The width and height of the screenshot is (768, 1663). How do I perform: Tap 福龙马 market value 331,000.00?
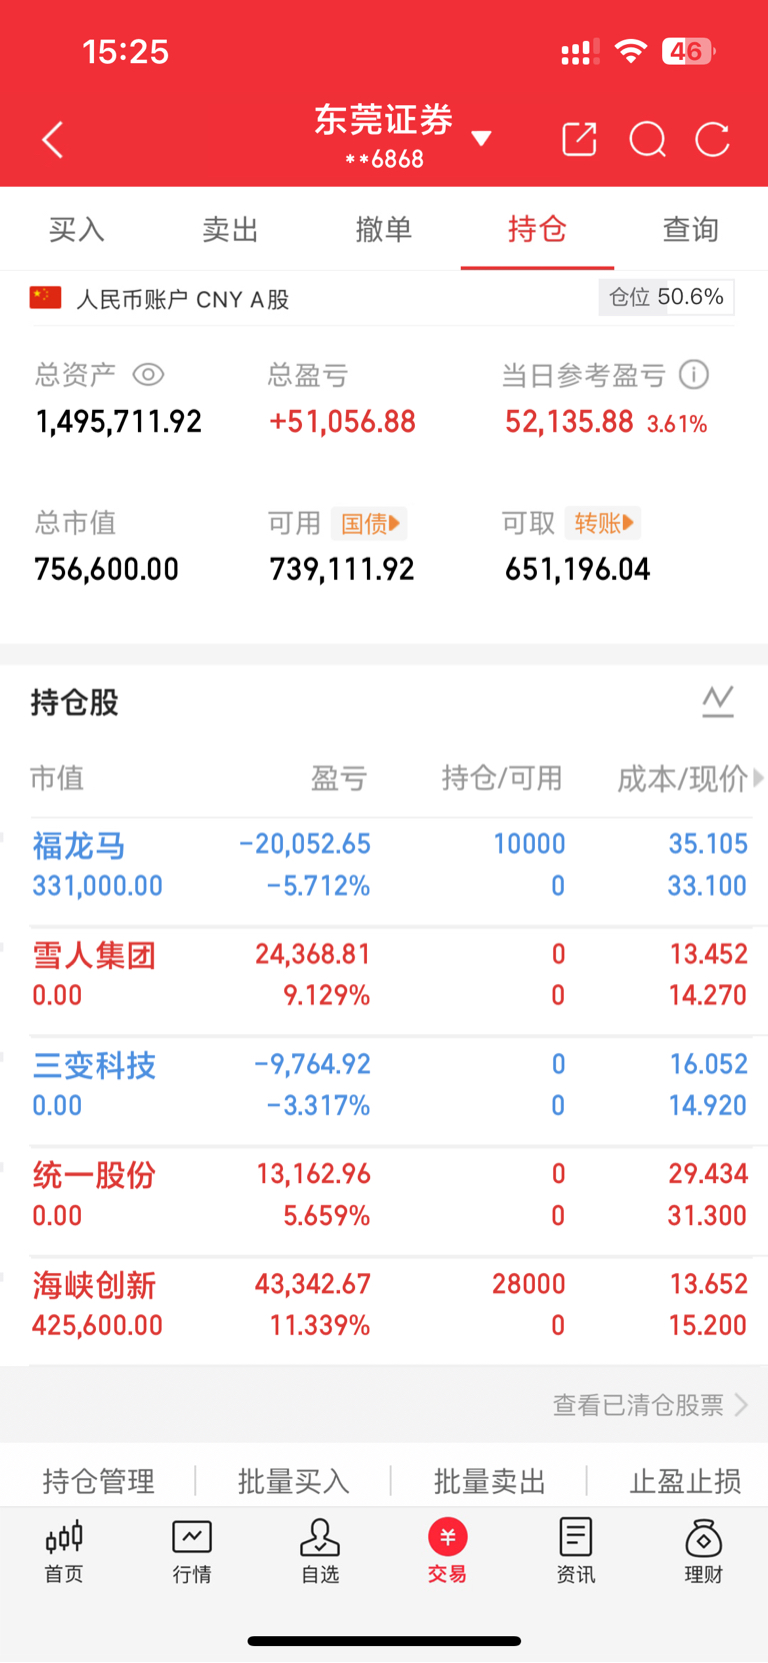98,886
